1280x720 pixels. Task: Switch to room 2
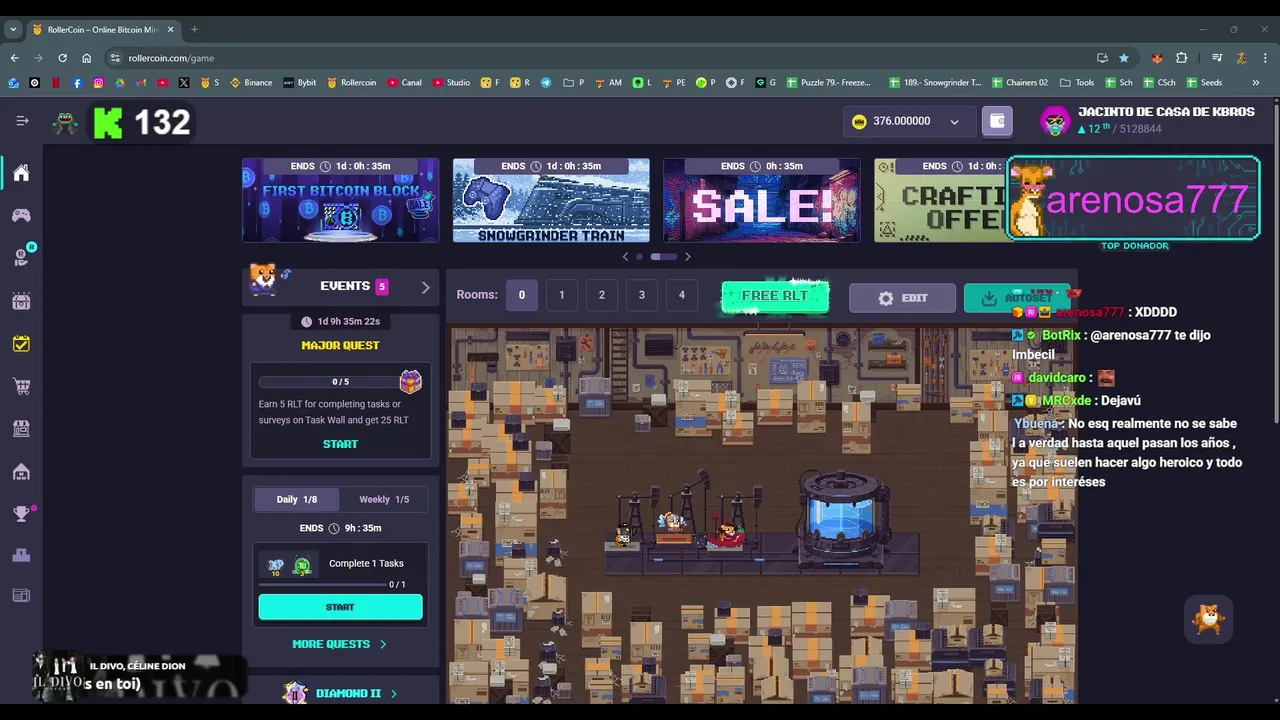pyautogui.click(x=601, y=295)
